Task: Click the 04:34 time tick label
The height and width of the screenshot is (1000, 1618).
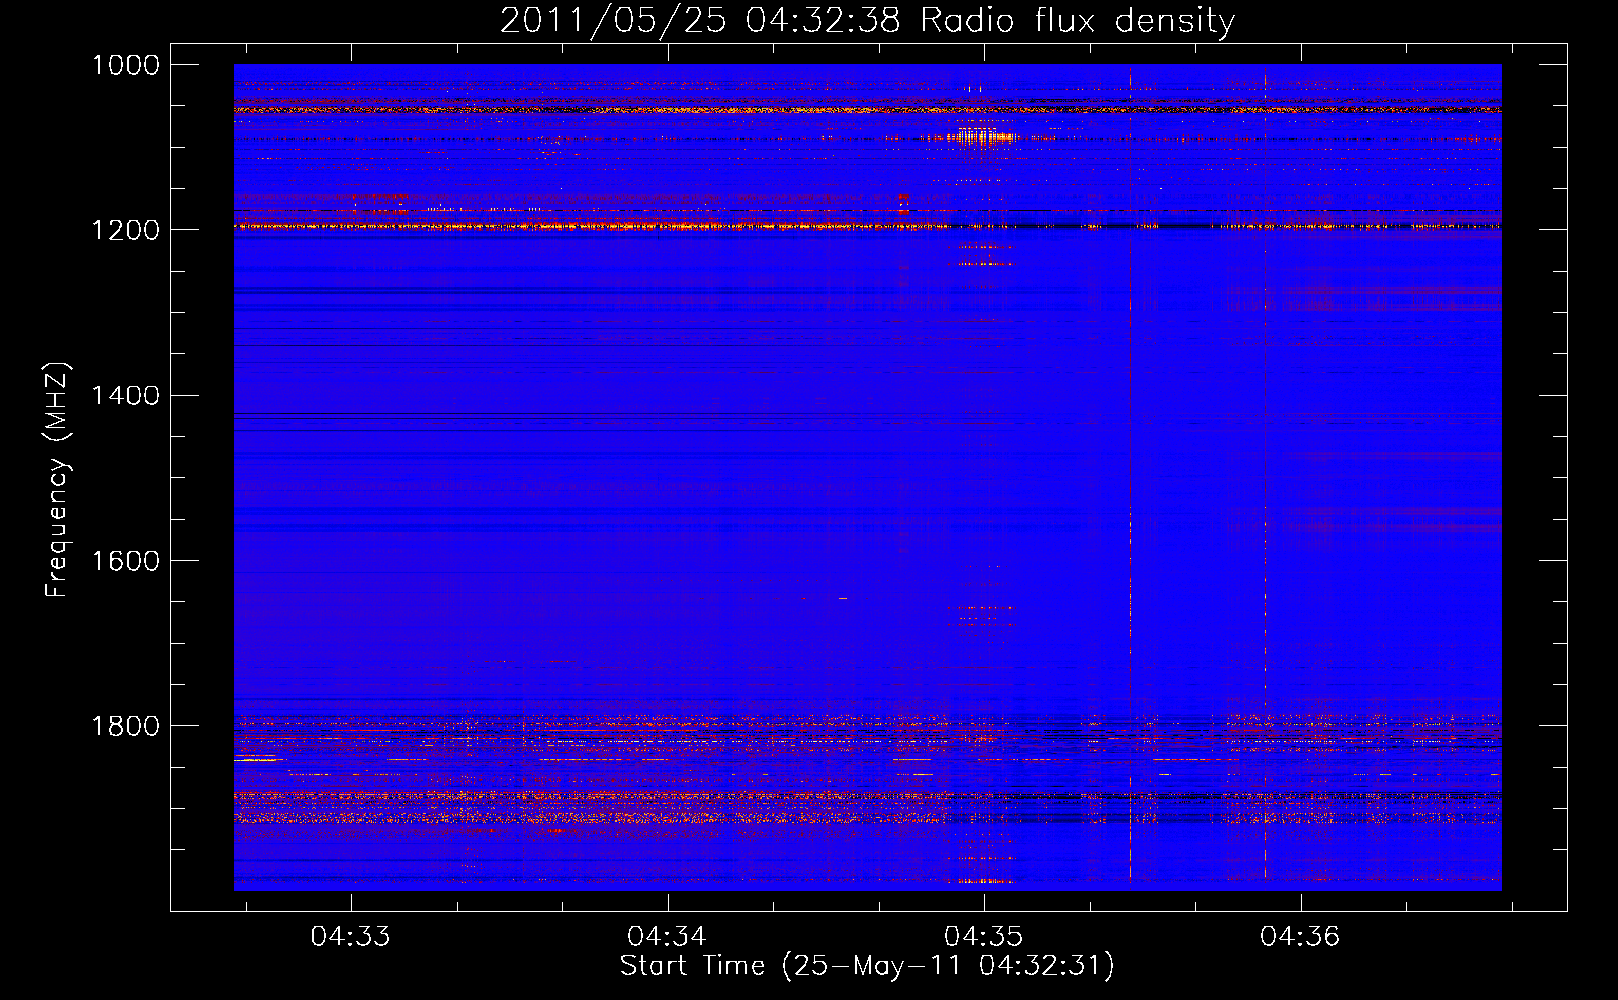Action: coord(667,937)
